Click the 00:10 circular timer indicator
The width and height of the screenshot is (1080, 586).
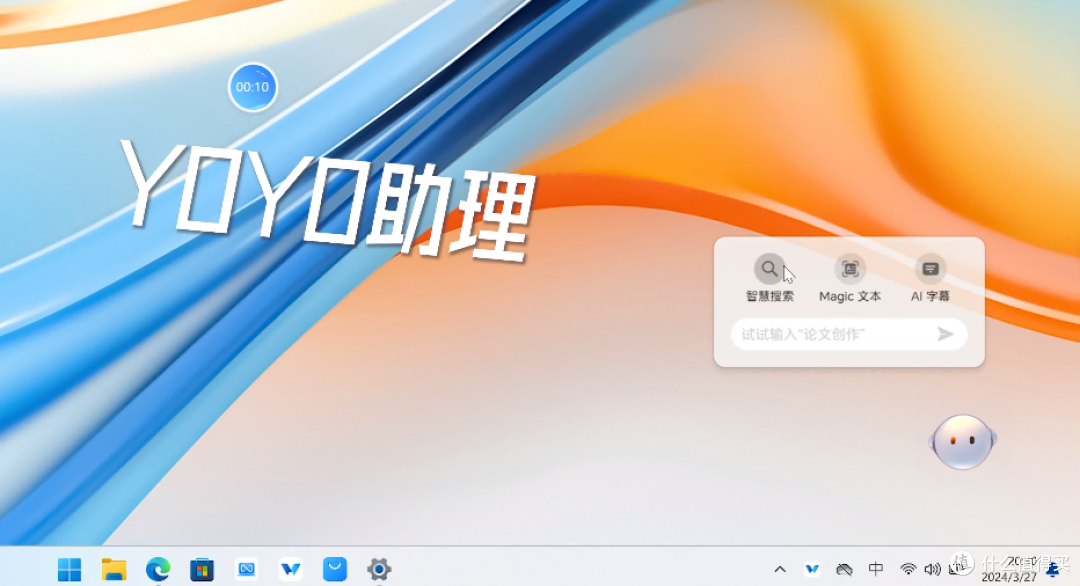(252, 86)
